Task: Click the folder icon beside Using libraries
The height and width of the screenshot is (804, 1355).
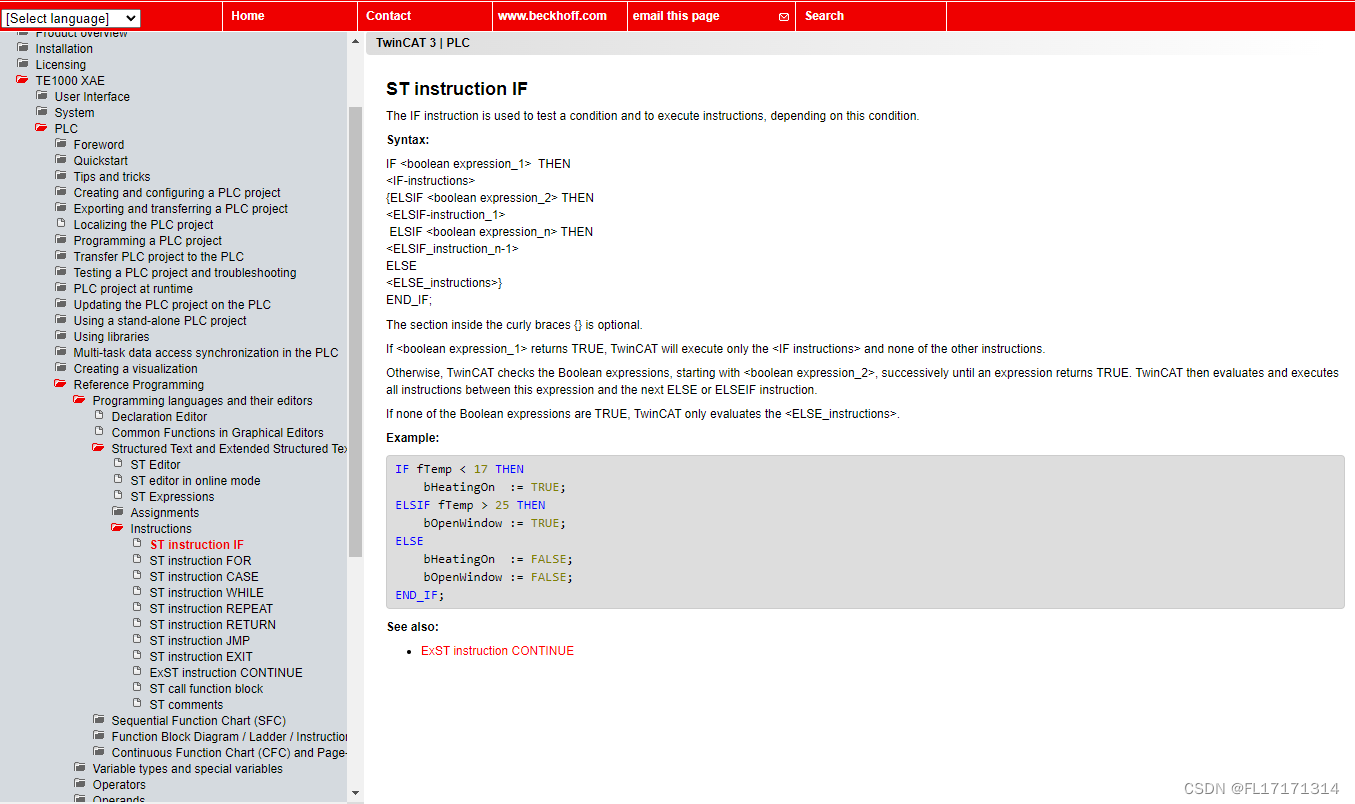Action: [61, 336]
